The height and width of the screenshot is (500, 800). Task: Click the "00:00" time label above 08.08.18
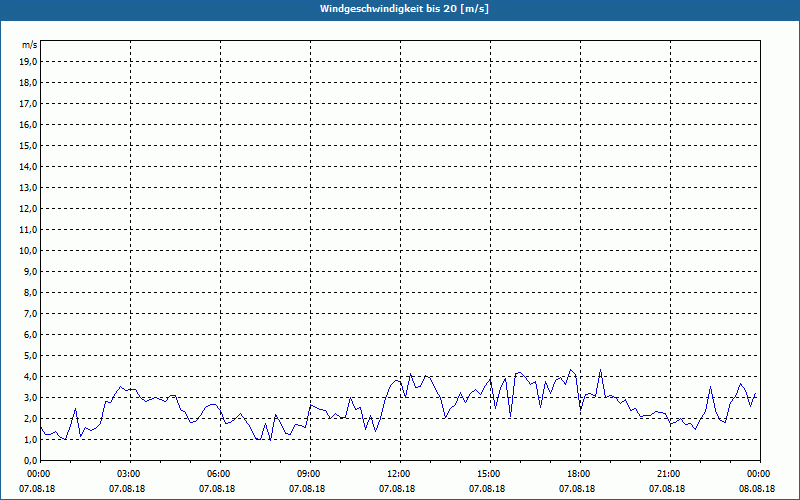click(x=758, y=474)
